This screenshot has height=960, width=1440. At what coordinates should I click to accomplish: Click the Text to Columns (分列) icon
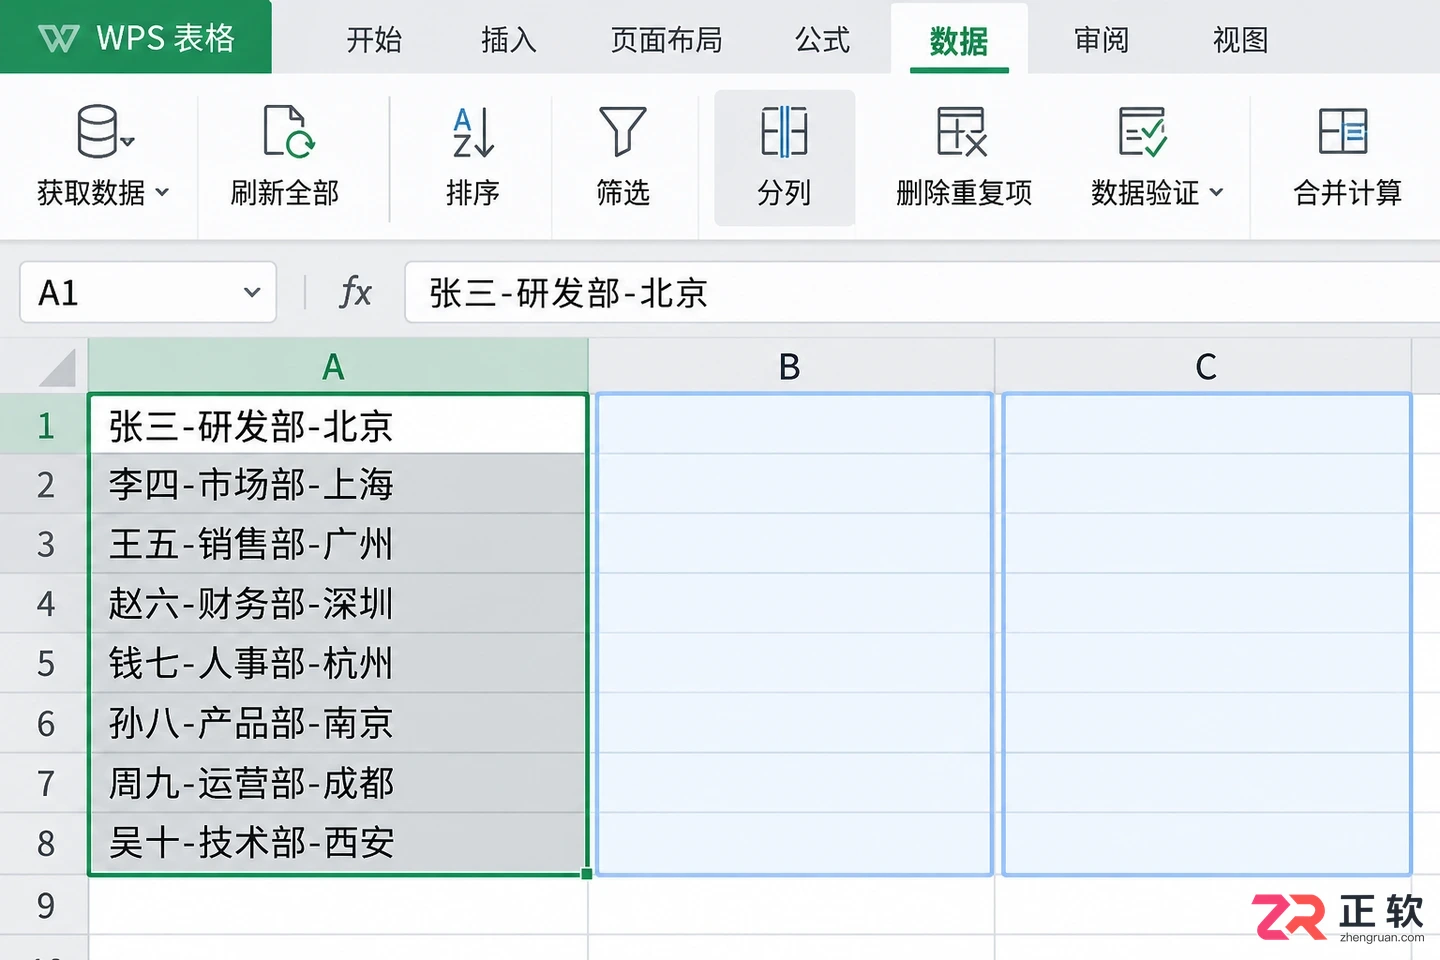[784, 132]
